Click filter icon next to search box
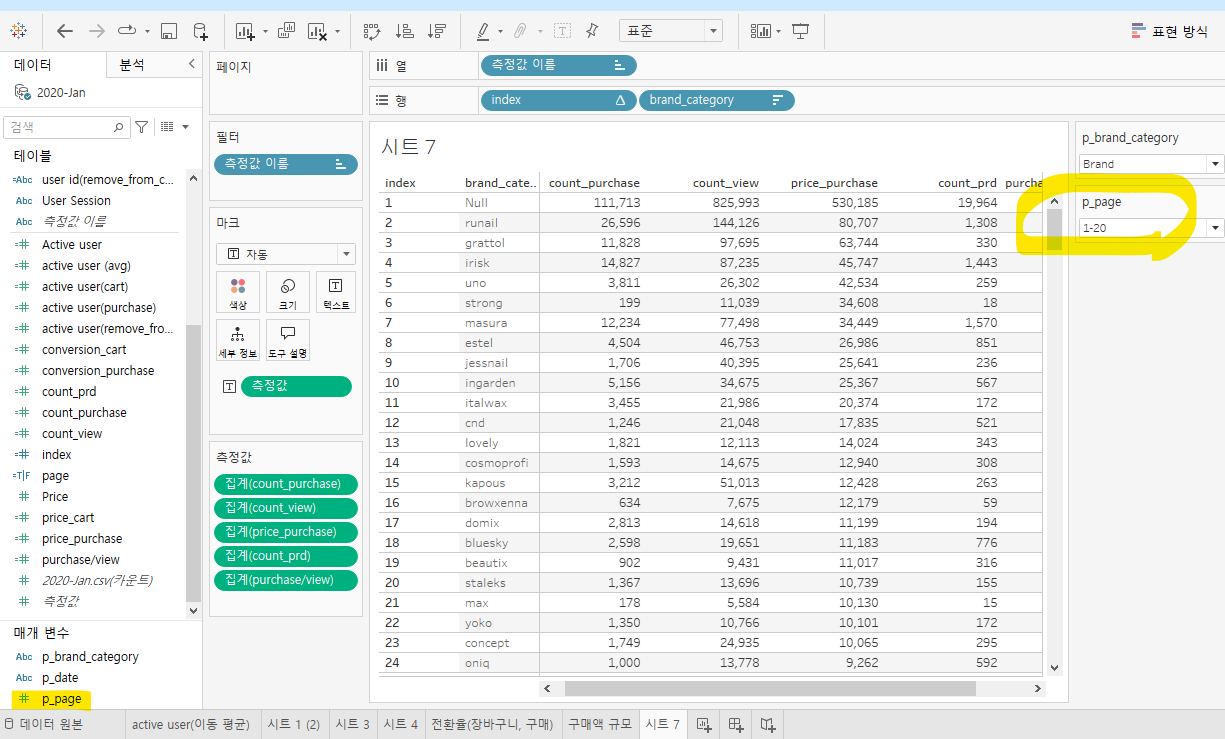 (x=142, y=127)
